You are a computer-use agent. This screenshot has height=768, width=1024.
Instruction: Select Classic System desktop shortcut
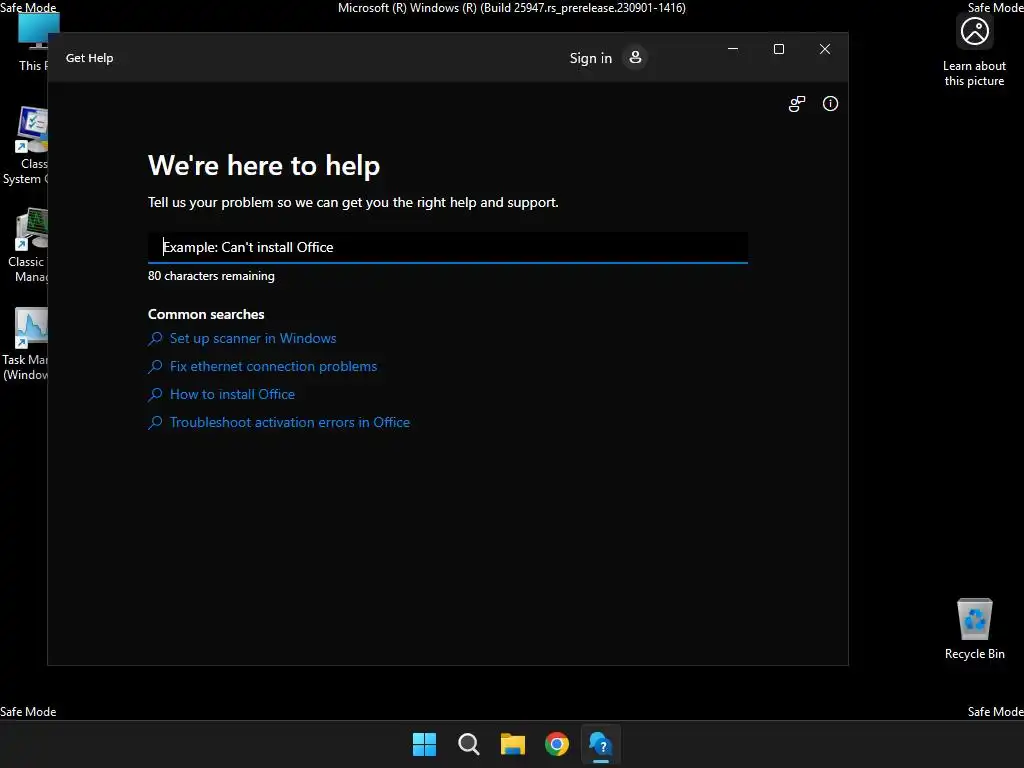click(26, 146)
